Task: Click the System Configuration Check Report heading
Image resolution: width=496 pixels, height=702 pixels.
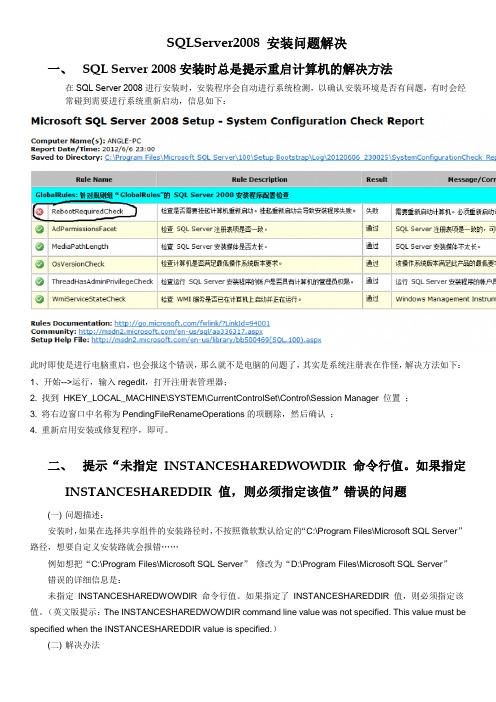Action: [227, 121]
